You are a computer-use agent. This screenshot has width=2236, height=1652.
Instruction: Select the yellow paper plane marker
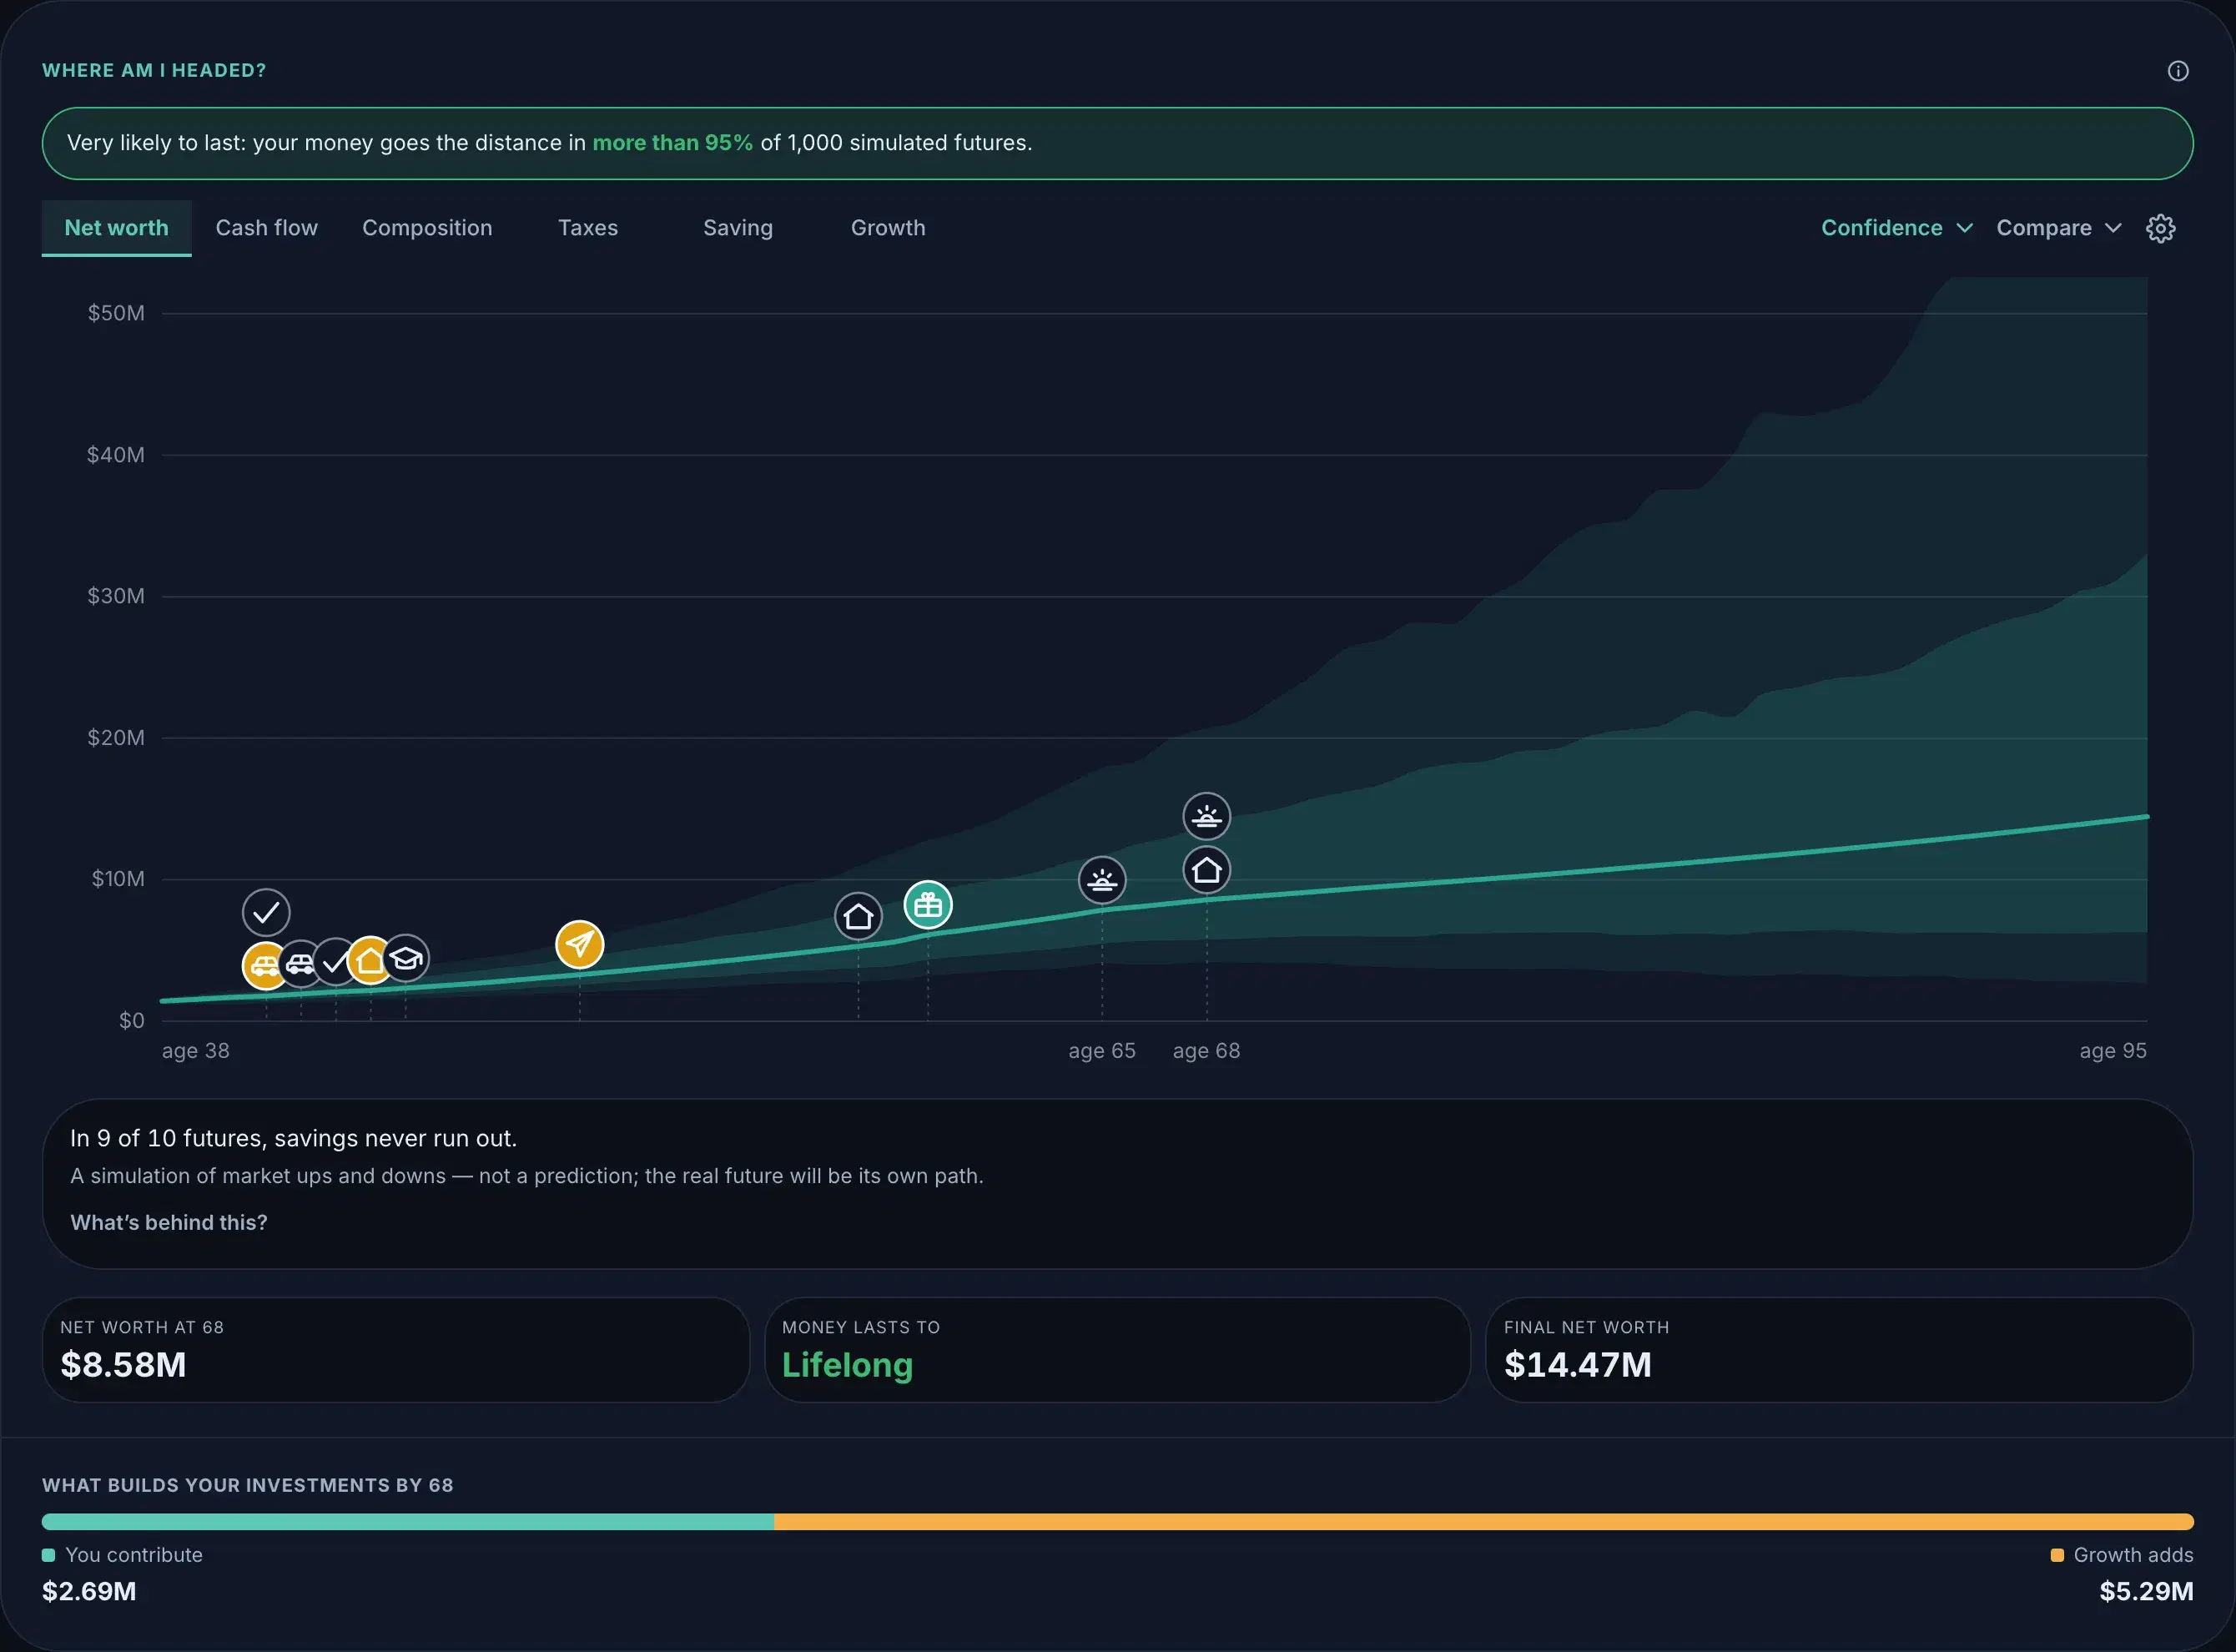(580, 944)
